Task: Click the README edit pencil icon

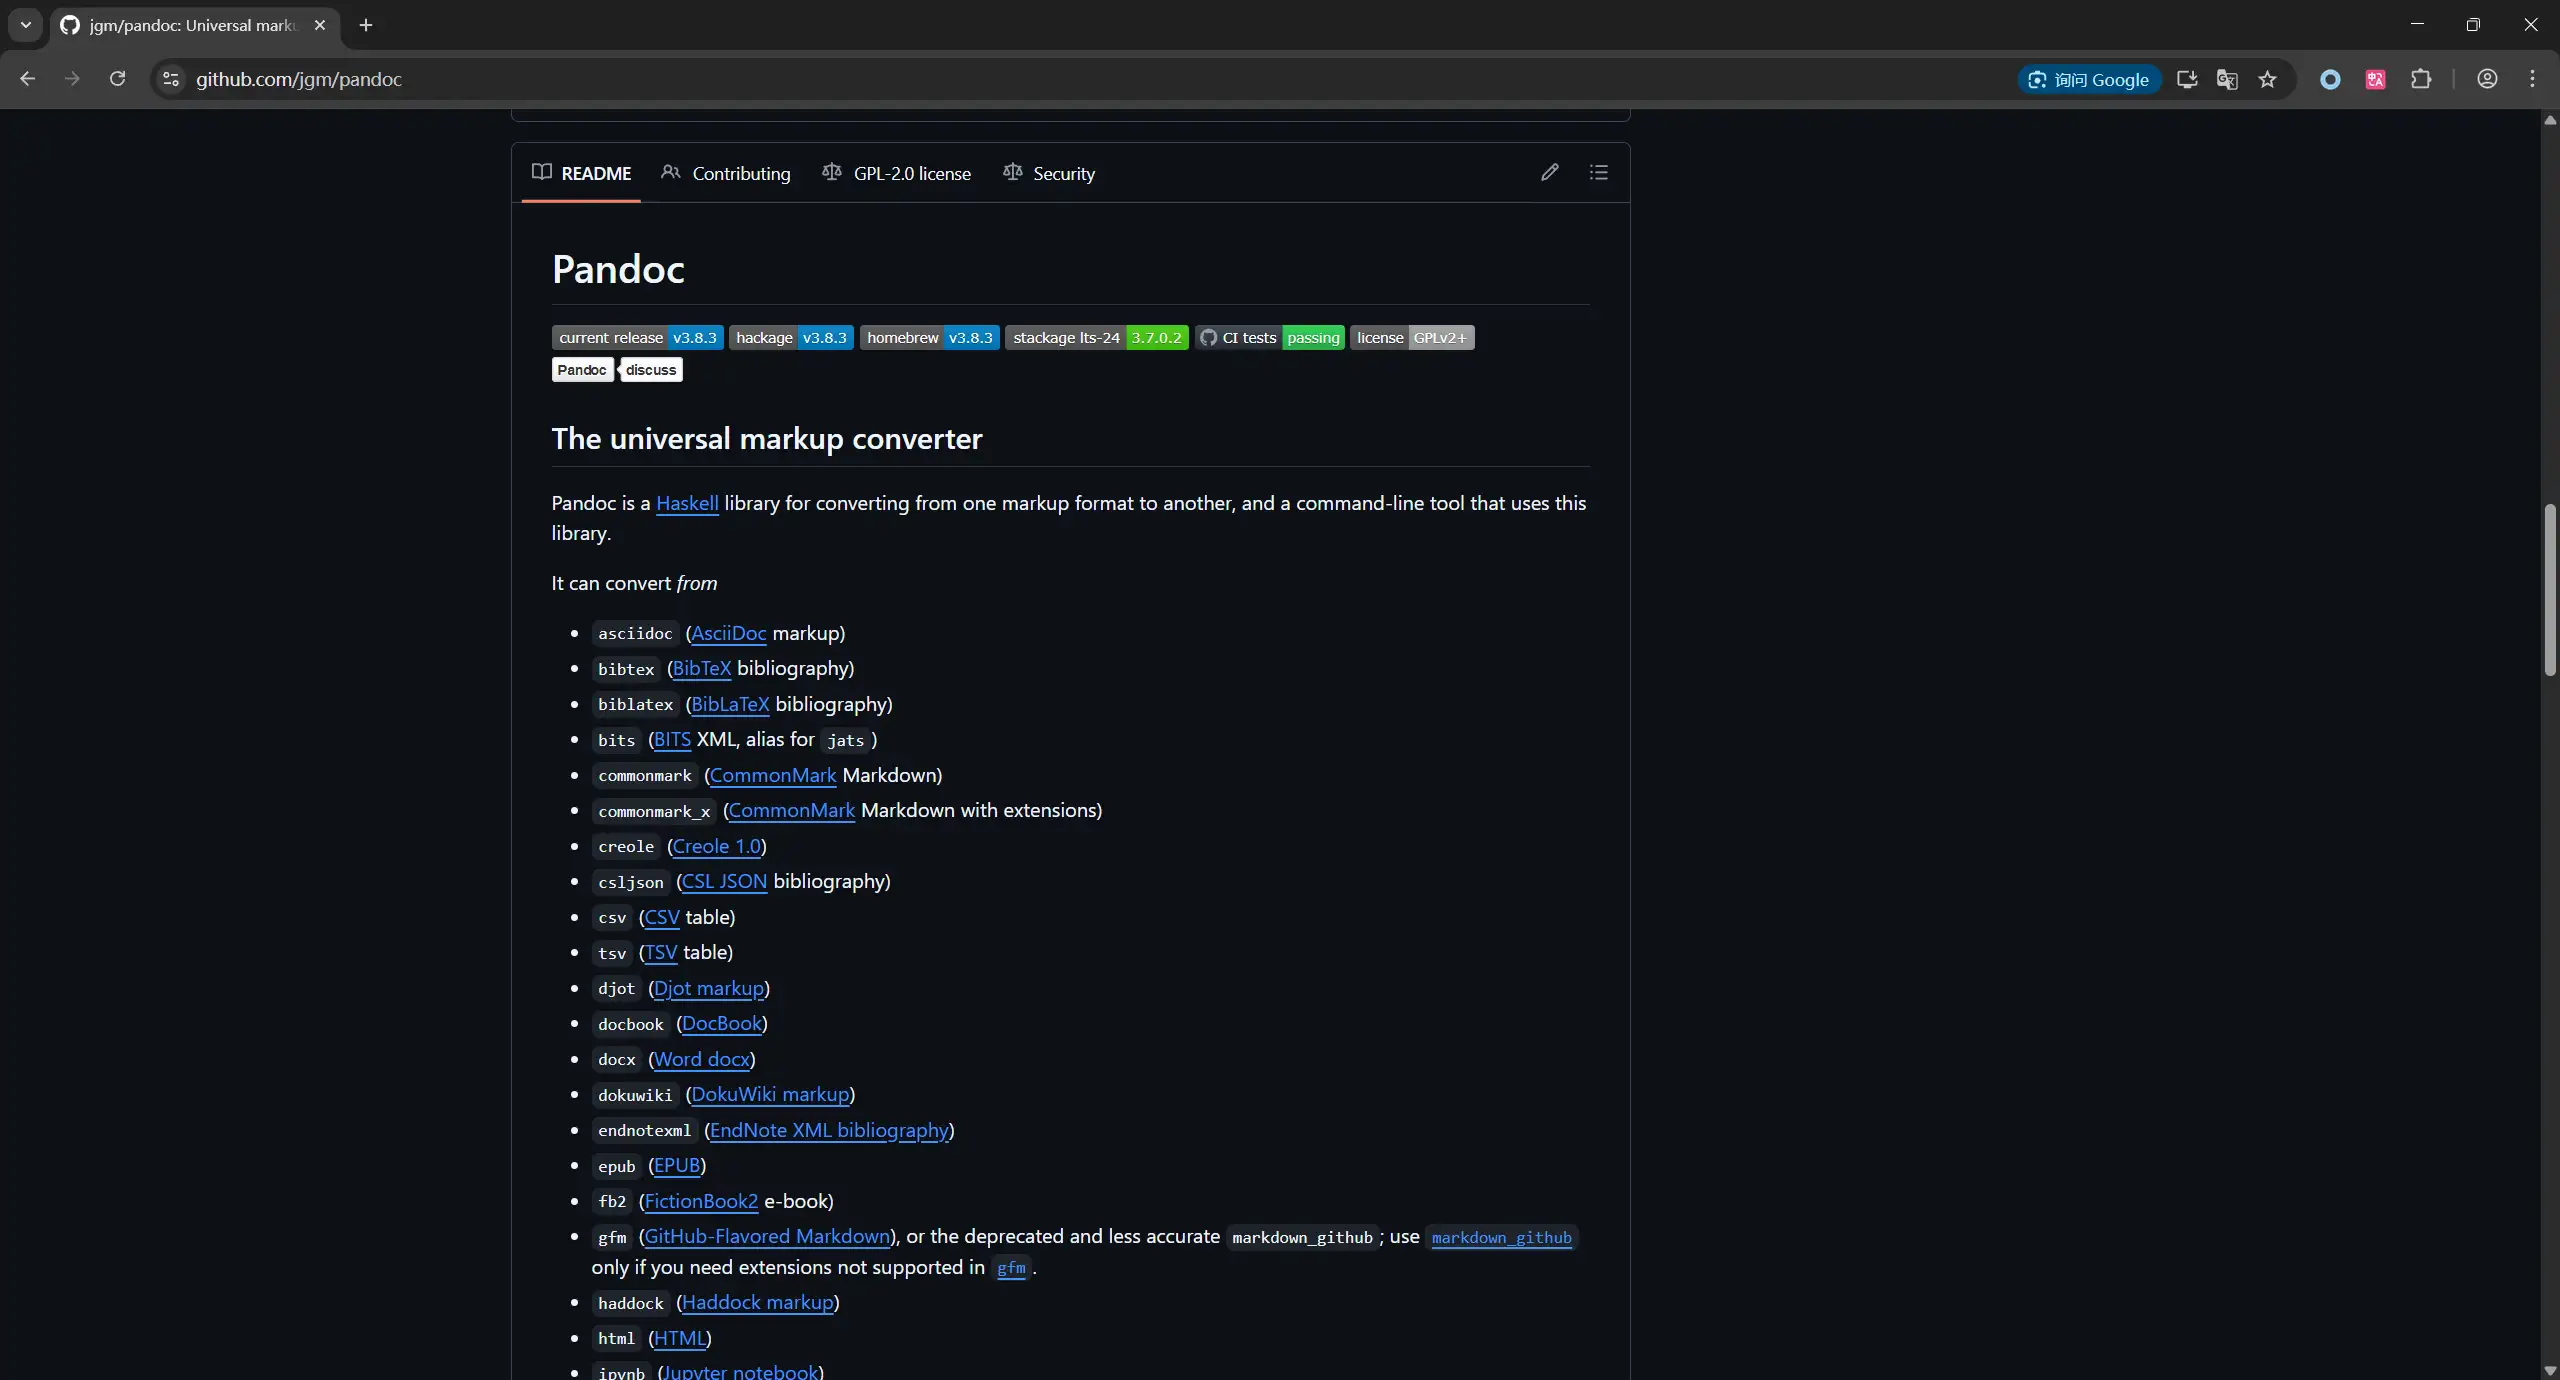Action: [x=1549, y=172]
